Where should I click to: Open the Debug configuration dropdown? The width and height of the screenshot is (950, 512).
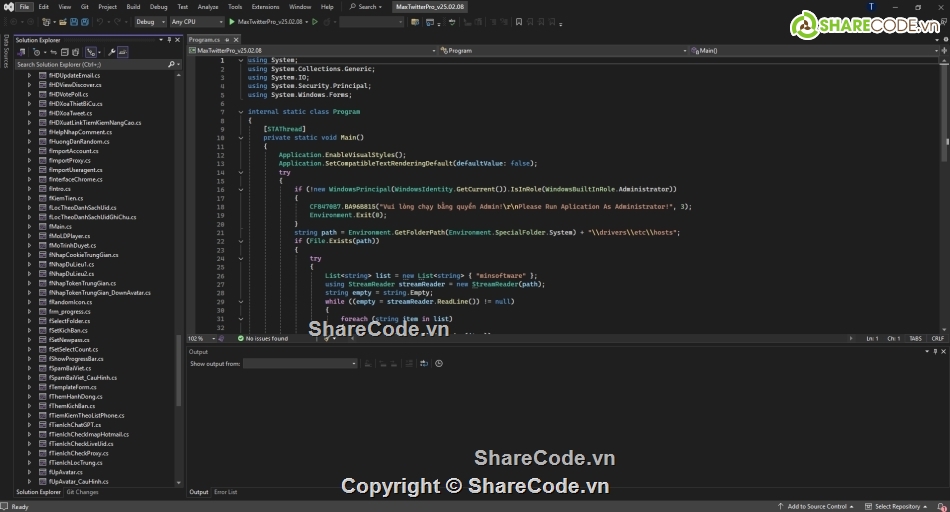tap(150, 22)
